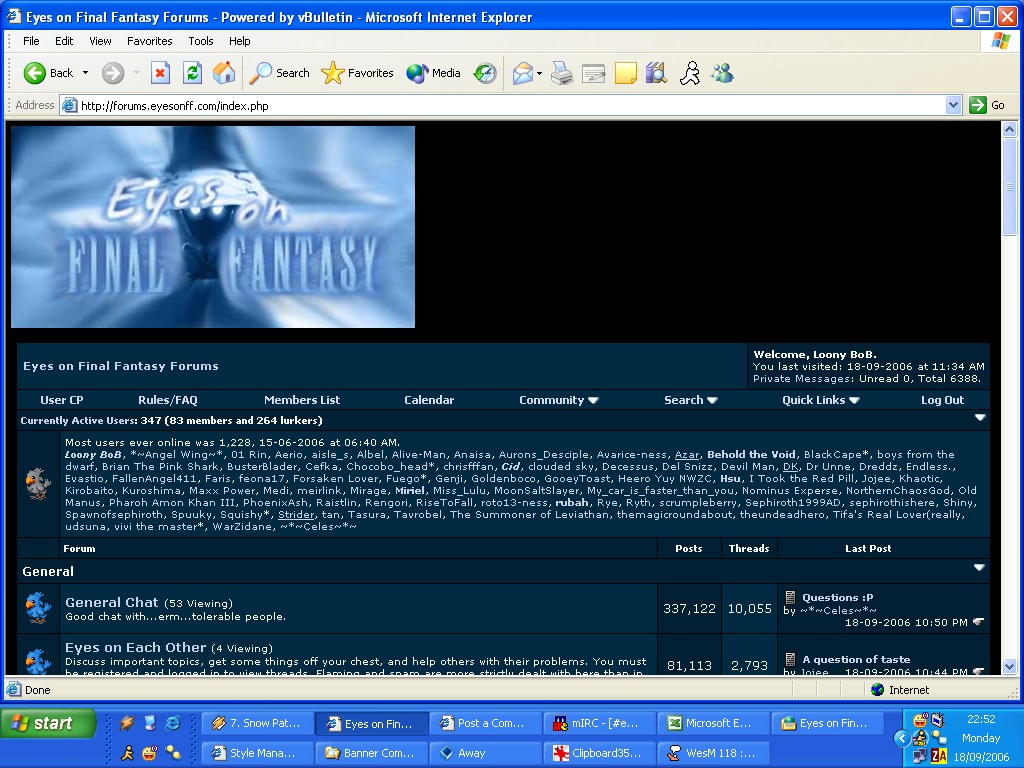This screenshot has width=1024, height=768.
Task: Click the AIM running man icon
Action: tap(690, 73)
